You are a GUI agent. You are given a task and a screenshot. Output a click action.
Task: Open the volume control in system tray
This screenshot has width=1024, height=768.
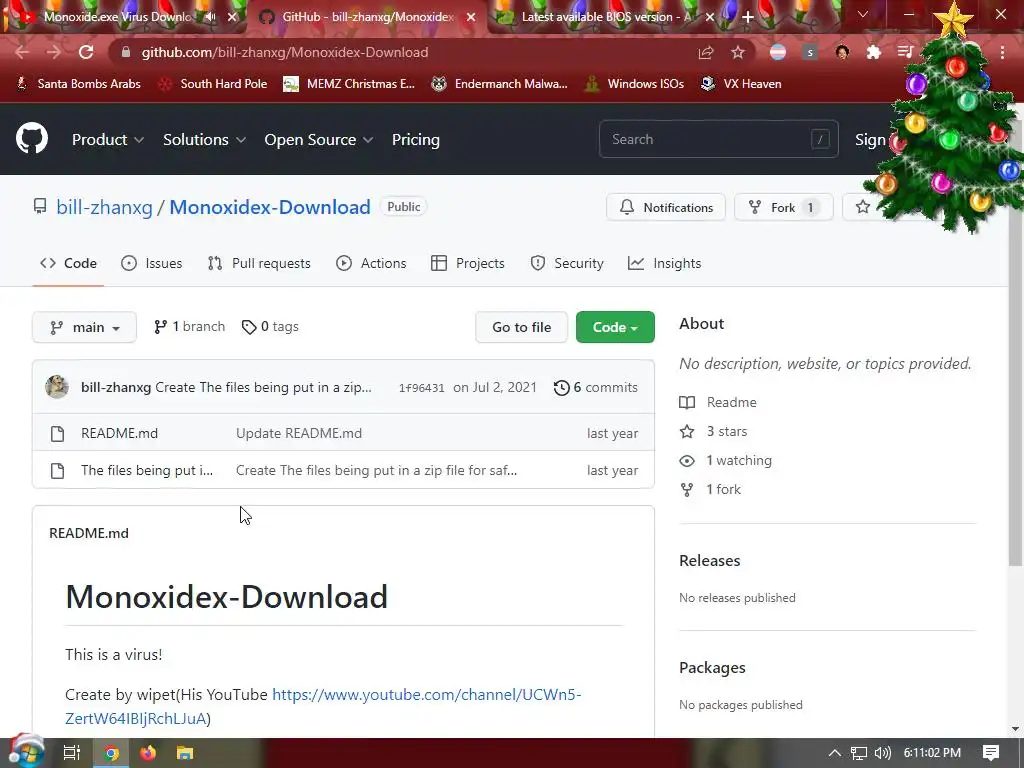coord(882,753)
